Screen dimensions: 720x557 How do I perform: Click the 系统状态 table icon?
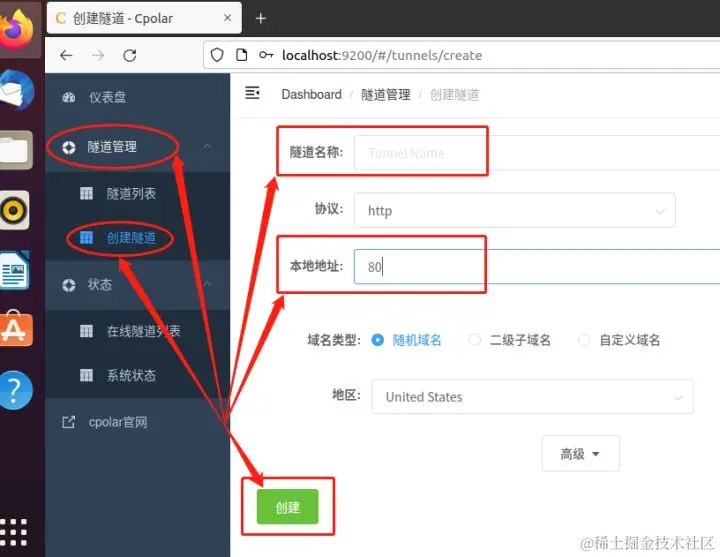[86, 376]
